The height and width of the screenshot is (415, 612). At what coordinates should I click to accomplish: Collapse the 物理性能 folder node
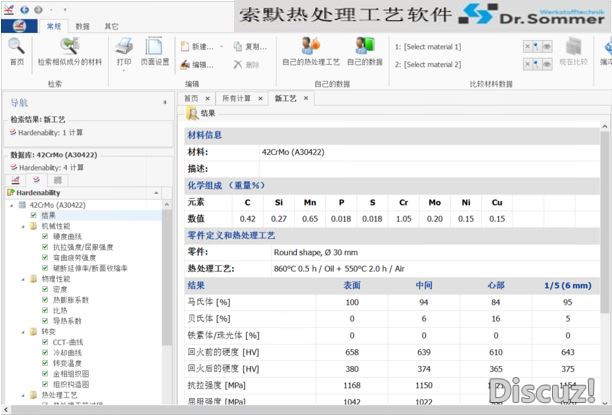(23, 279)
